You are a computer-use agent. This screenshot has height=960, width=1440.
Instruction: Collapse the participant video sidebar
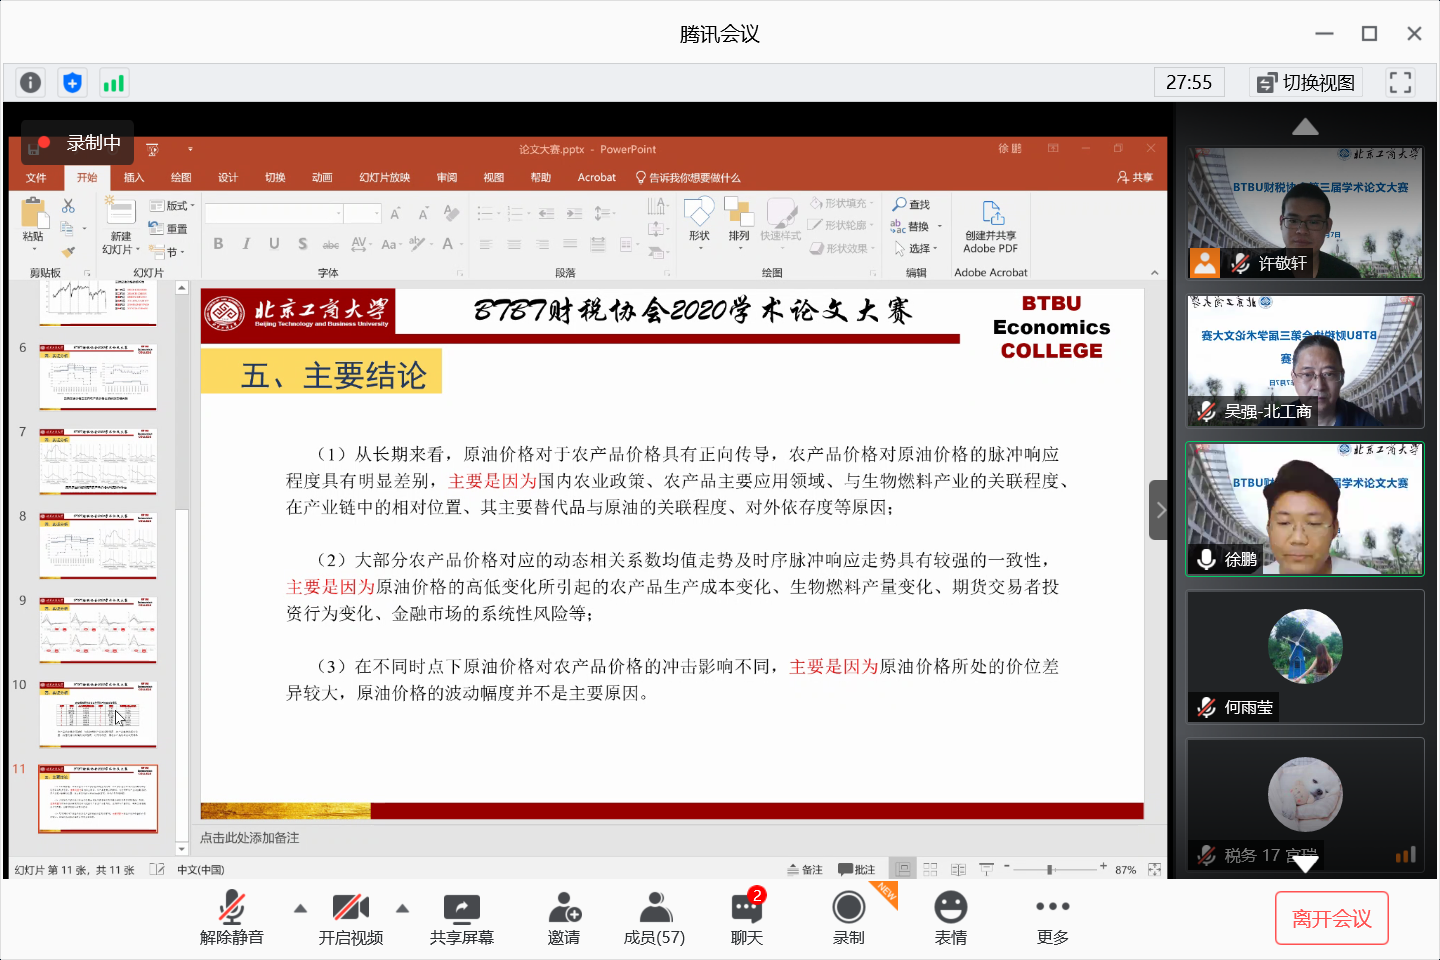(x=1158, y=510)
